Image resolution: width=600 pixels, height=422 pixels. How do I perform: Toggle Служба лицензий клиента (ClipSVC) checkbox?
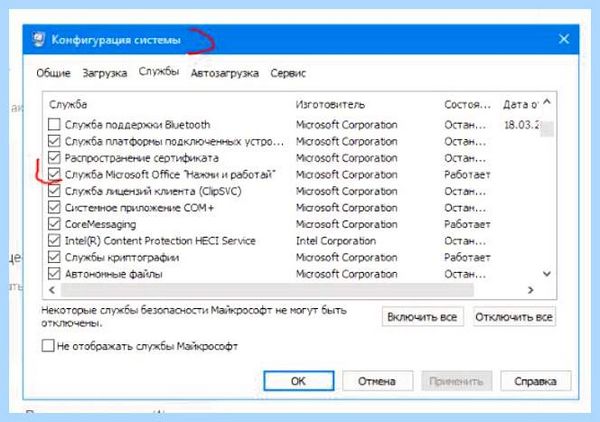(x=54, y=191)
